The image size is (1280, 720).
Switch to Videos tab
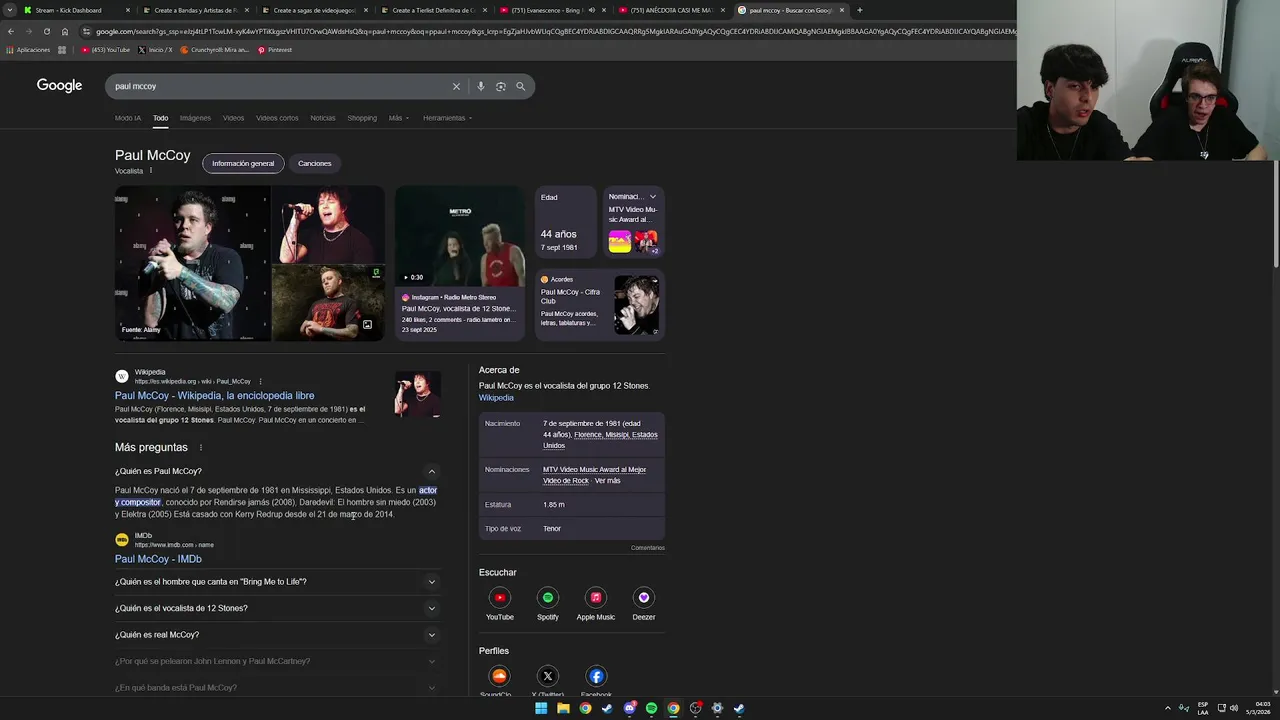233,118
